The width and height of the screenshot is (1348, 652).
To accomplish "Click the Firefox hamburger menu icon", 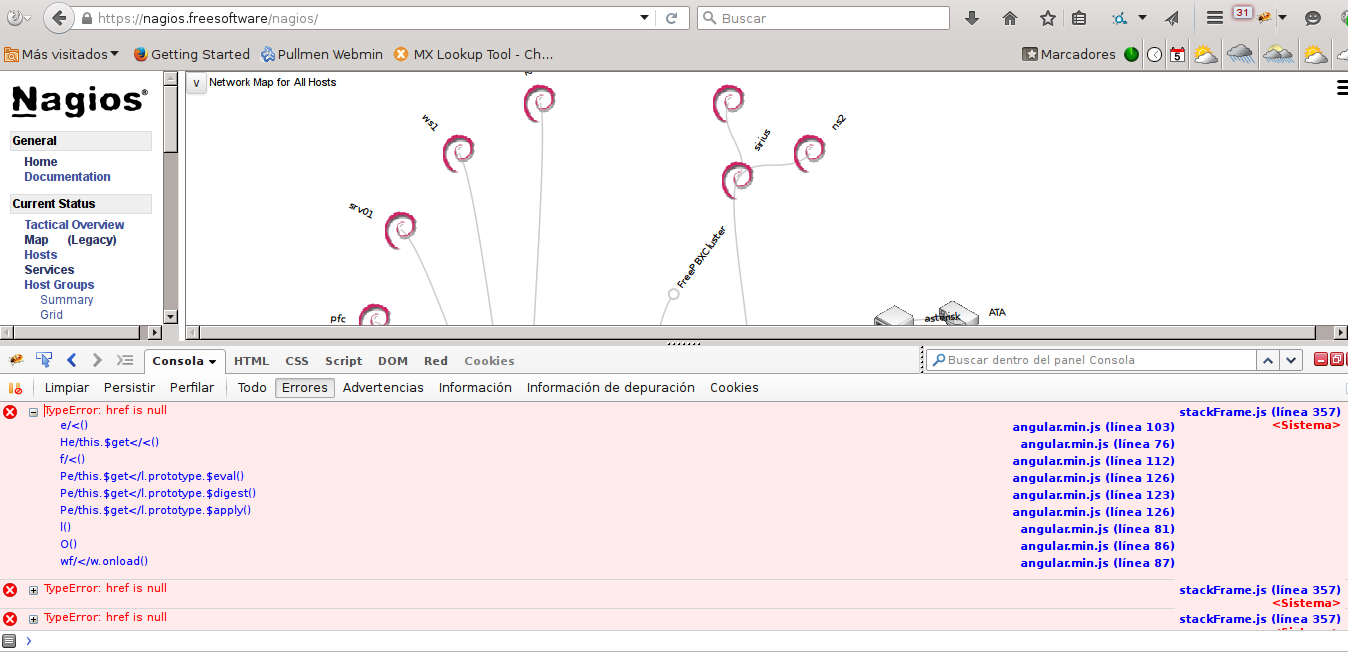I will coord(1215,18).
